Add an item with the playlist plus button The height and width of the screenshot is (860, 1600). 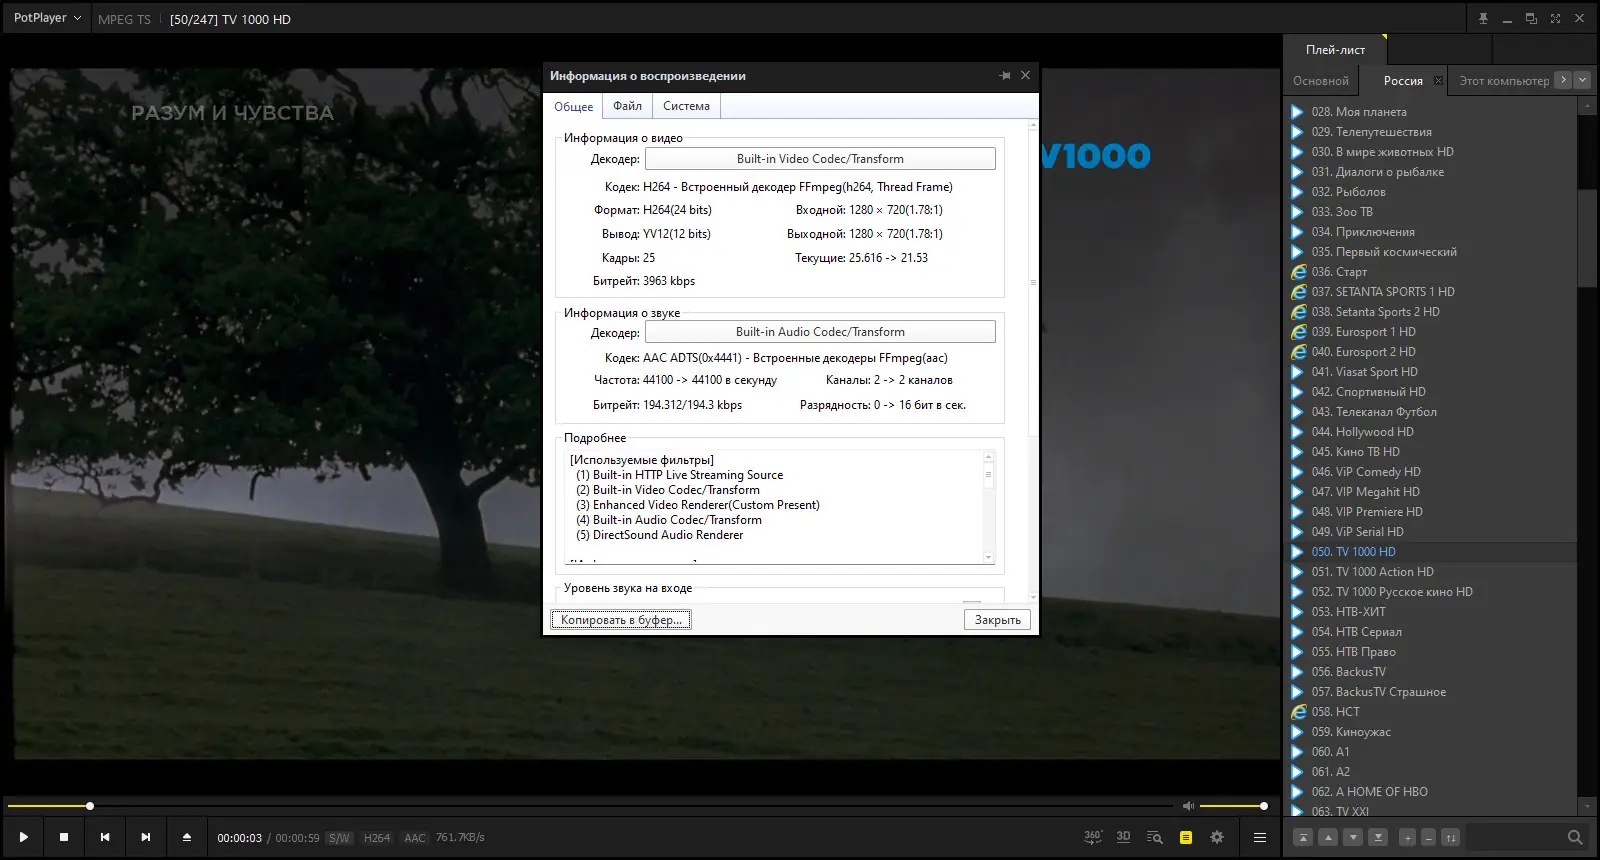tap(1407, 837)
